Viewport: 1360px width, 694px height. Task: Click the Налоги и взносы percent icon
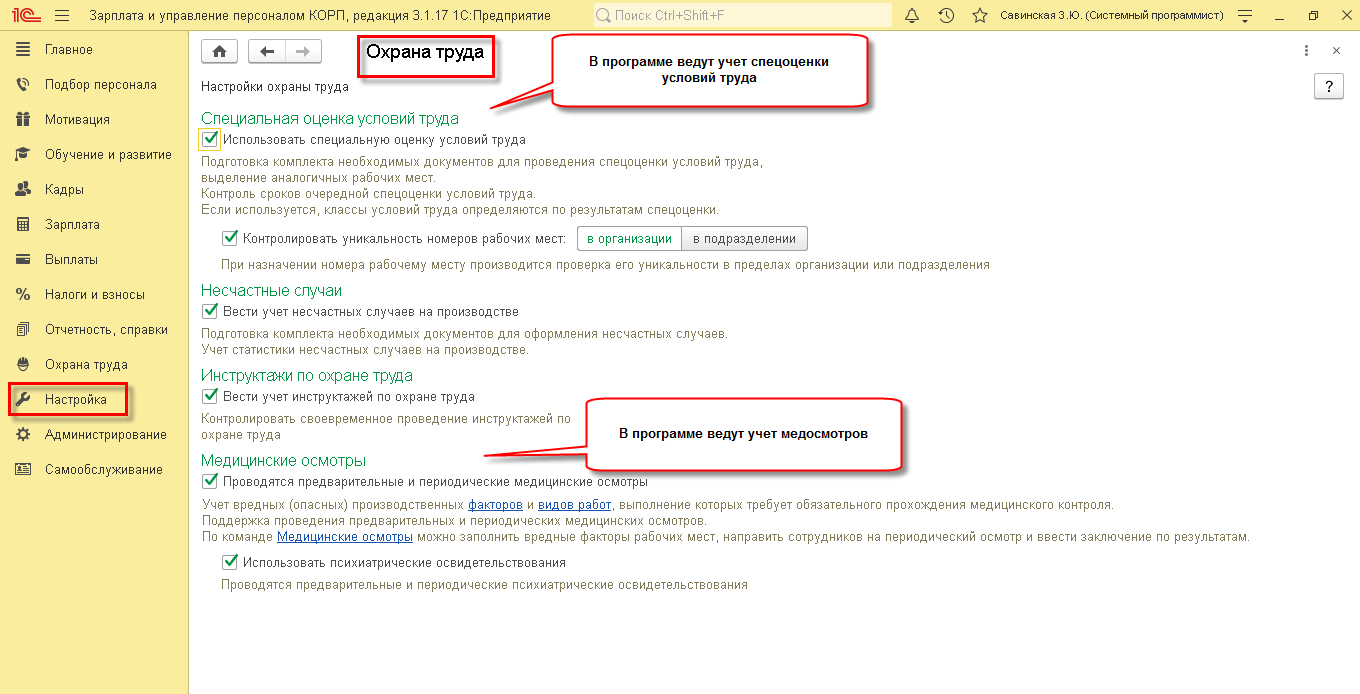click(x=24, y=295)
